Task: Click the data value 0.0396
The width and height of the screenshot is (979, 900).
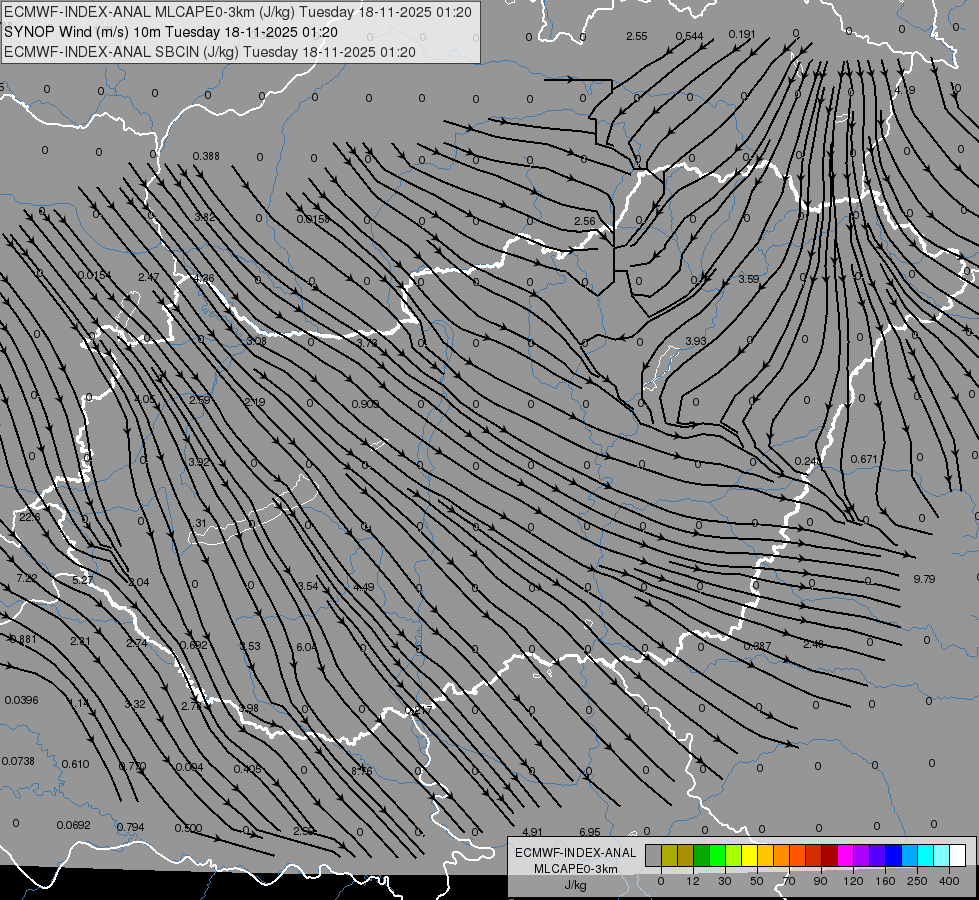Action: click(22, 700)
